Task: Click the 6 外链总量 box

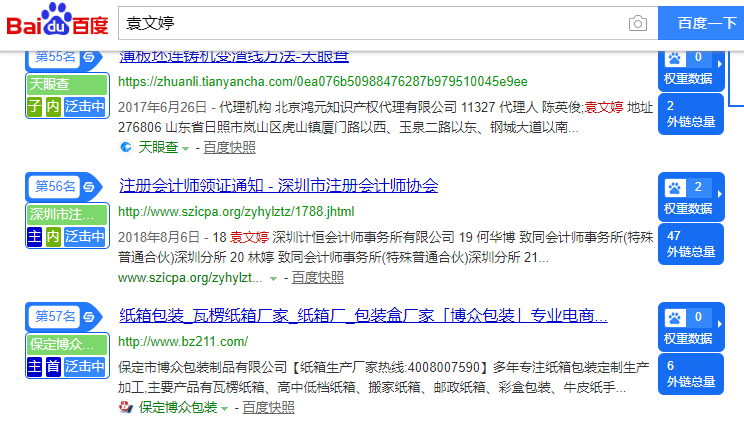Action: (691, 374)
